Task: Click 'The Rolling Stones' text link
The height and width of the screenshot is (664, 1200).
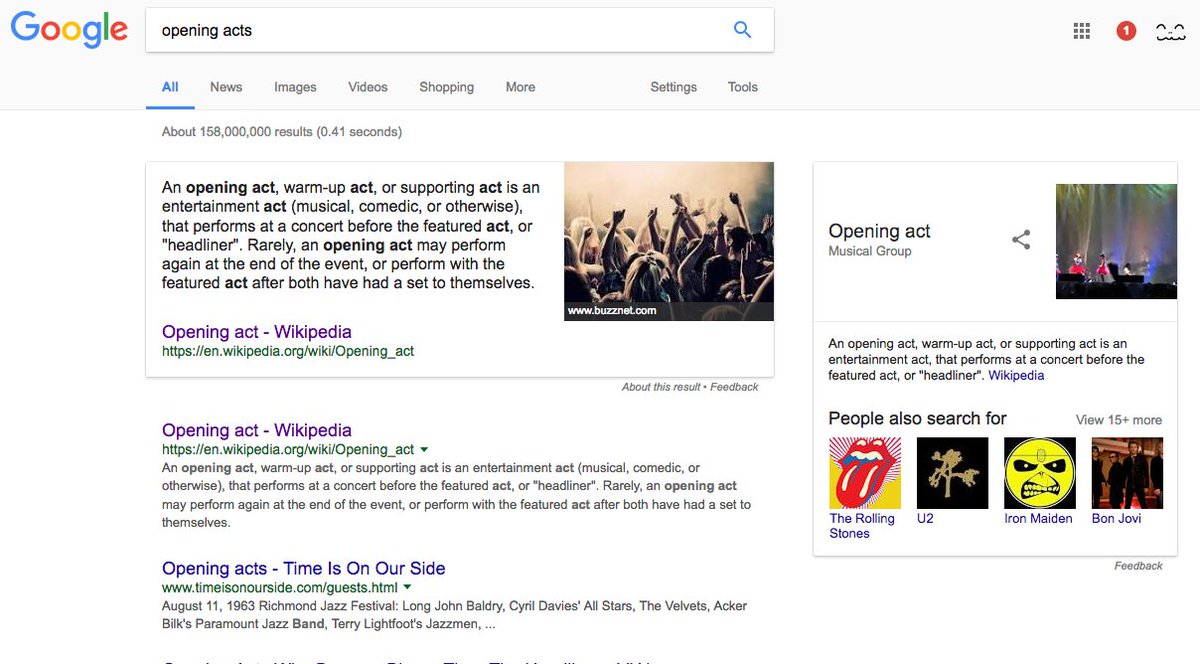Action: [x=862, y=526]
